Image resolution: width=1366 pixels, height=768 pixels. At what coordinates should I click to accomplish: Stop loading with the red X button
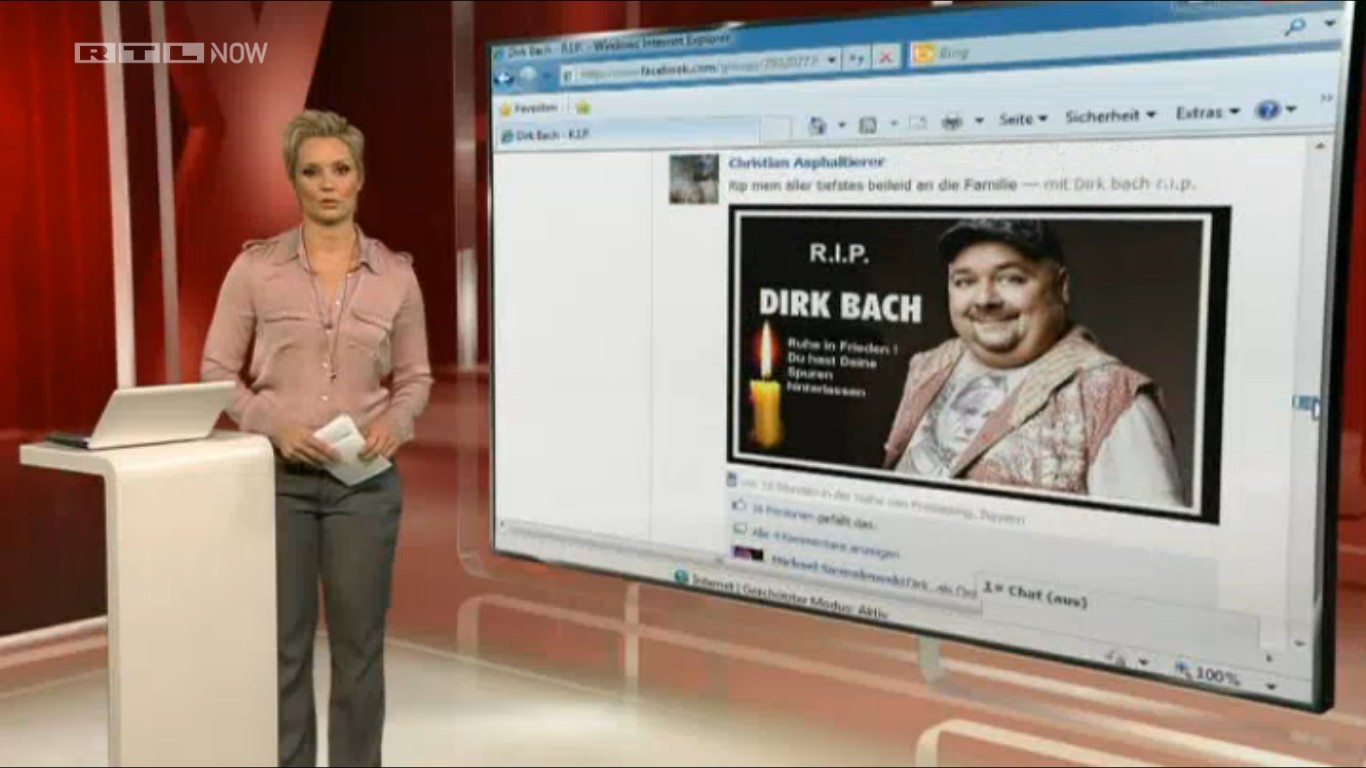tap(885, 57)
